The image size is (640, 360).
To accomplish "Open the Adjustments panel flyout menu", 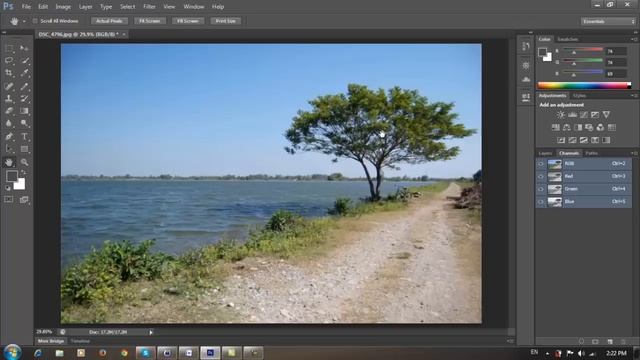I will click(634, 96).
